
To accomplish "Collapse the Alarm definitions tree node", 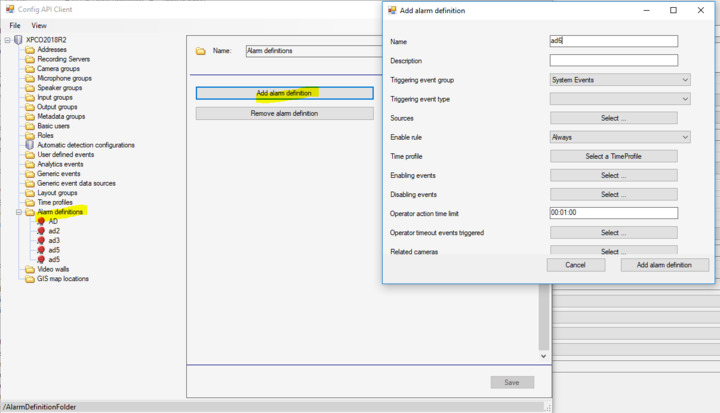I will coord(18,212).
